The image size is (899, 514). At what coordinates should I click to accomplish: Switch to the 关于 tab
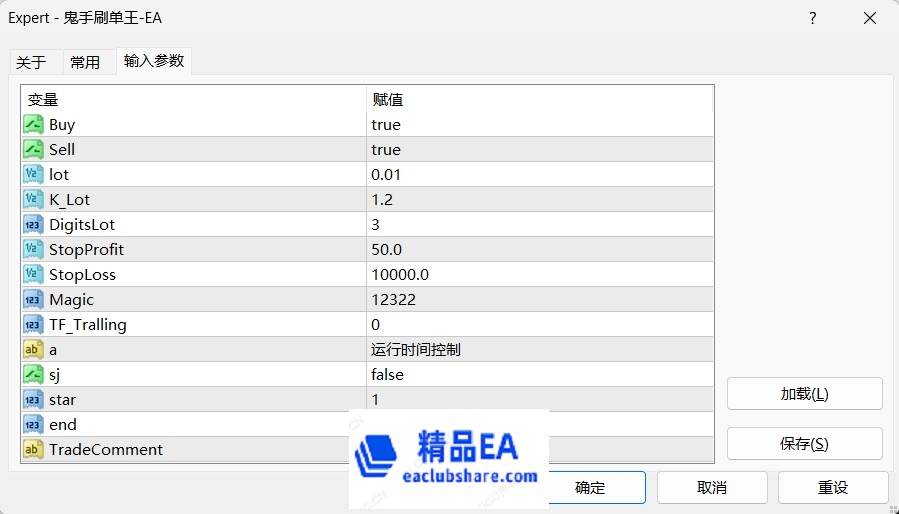pos(31,62)
